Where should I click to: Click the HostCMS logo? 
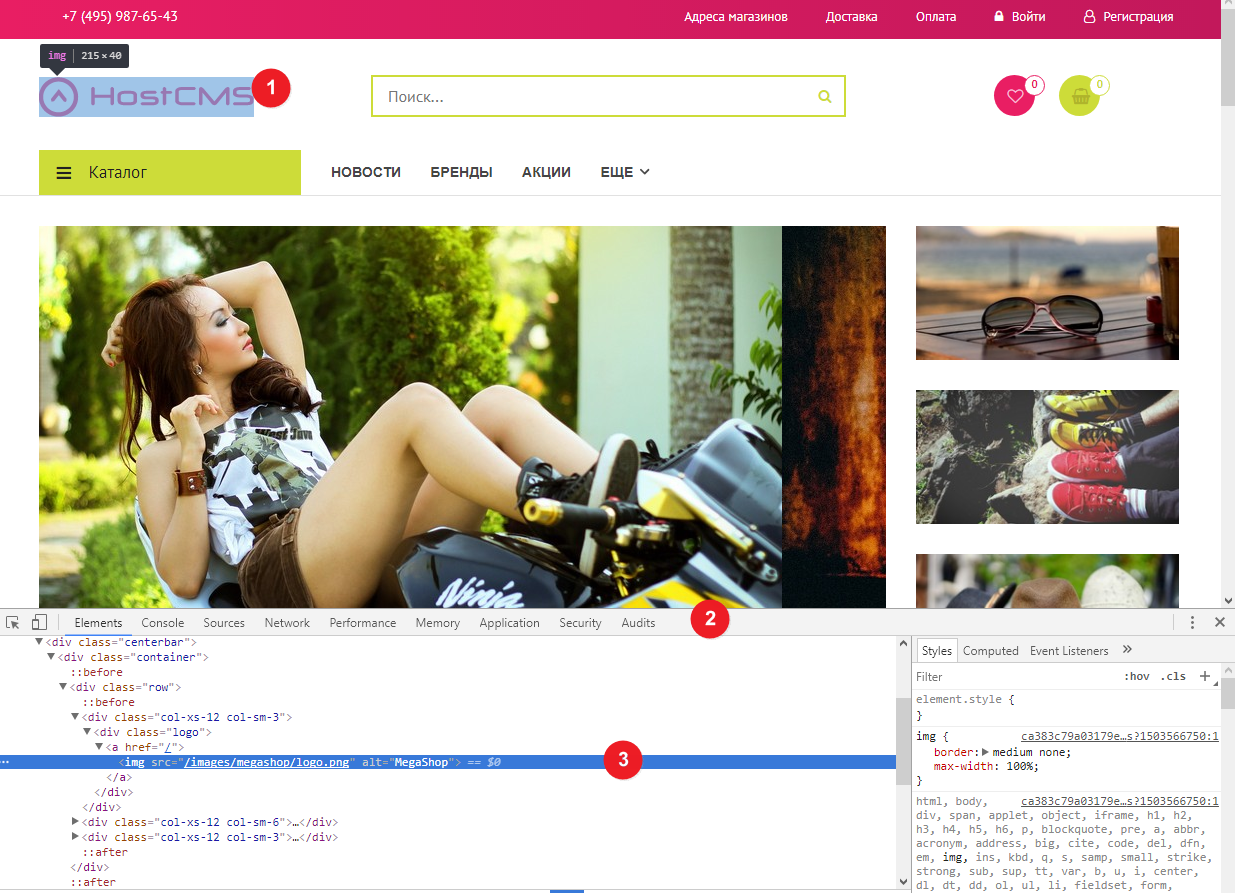(146, 96)
